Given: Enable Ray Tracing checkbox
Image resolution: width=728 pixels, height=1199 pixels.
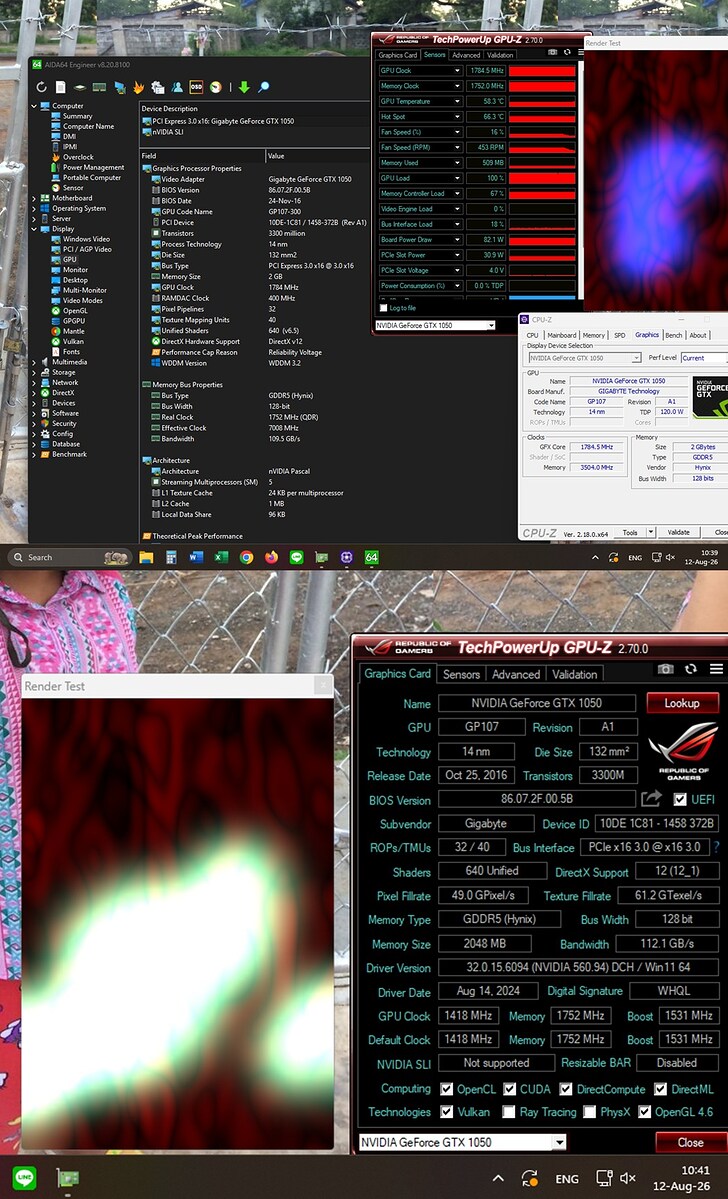Looking at the screenshot, I should pyautogui.click(x=509, y=1112).
